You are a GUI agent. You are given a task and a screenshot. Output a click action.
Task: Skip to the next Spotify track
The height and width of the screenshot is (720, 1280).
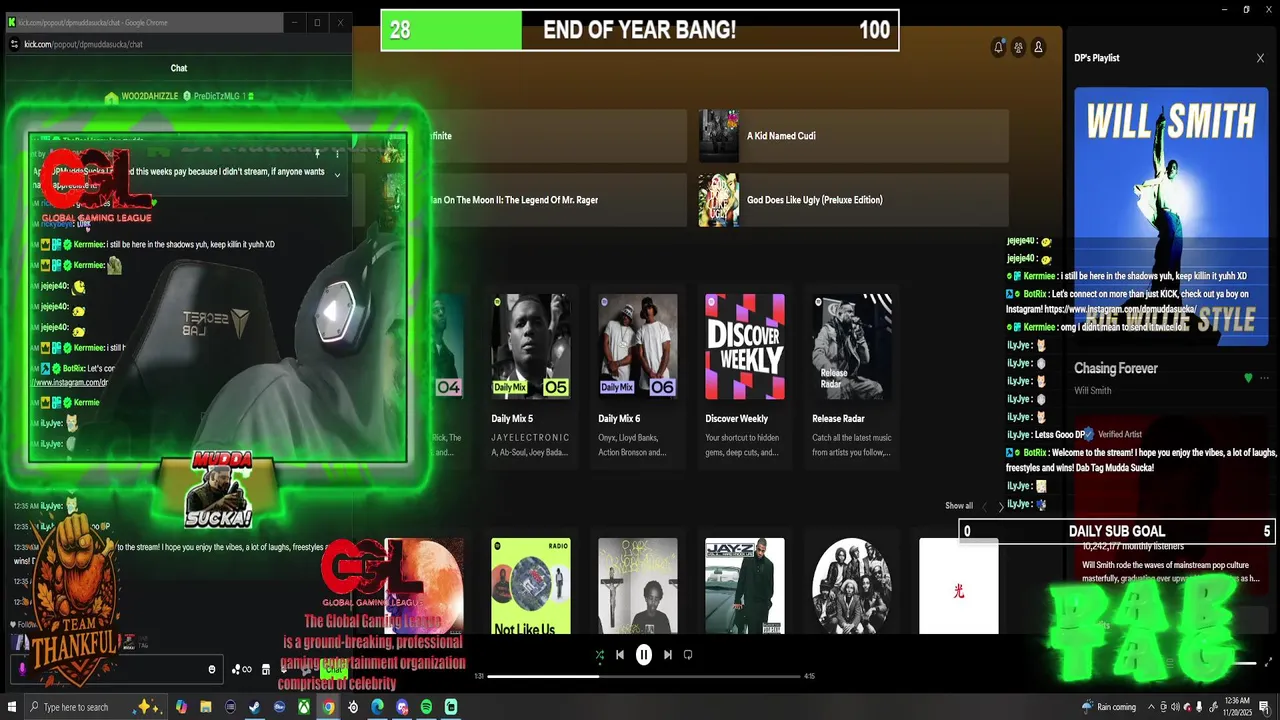pos(668,655)
